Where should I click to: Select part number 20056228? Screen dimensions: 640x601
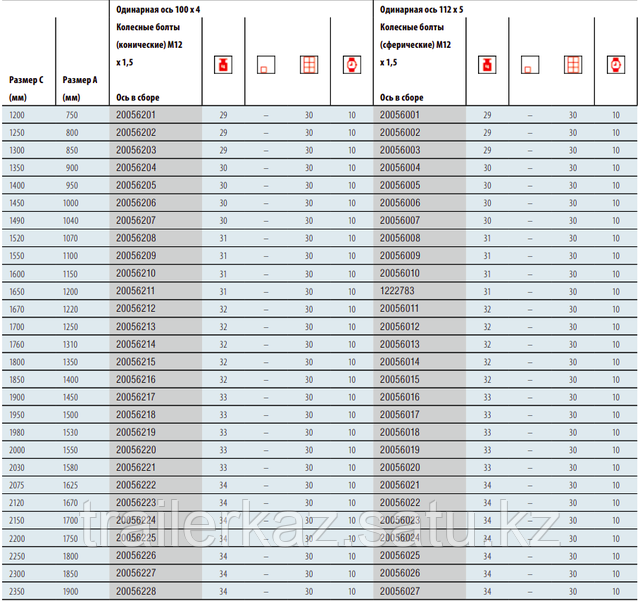[136, 591]
